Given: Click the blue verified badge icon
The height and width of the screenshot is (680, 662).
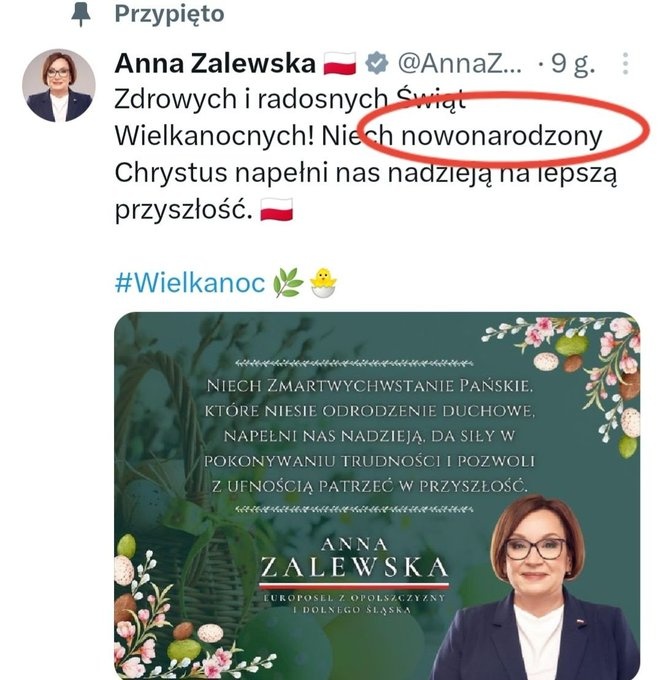Looking at the screenshot, I should click(x=377, y=63).
